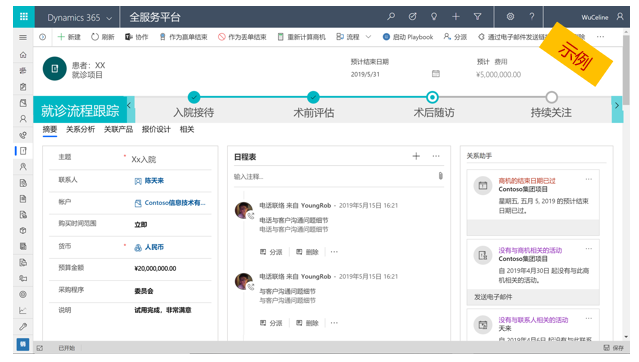The image size is (639, 362).
Task: Switch to the 摘要 tab
Action: click(50, 129)
